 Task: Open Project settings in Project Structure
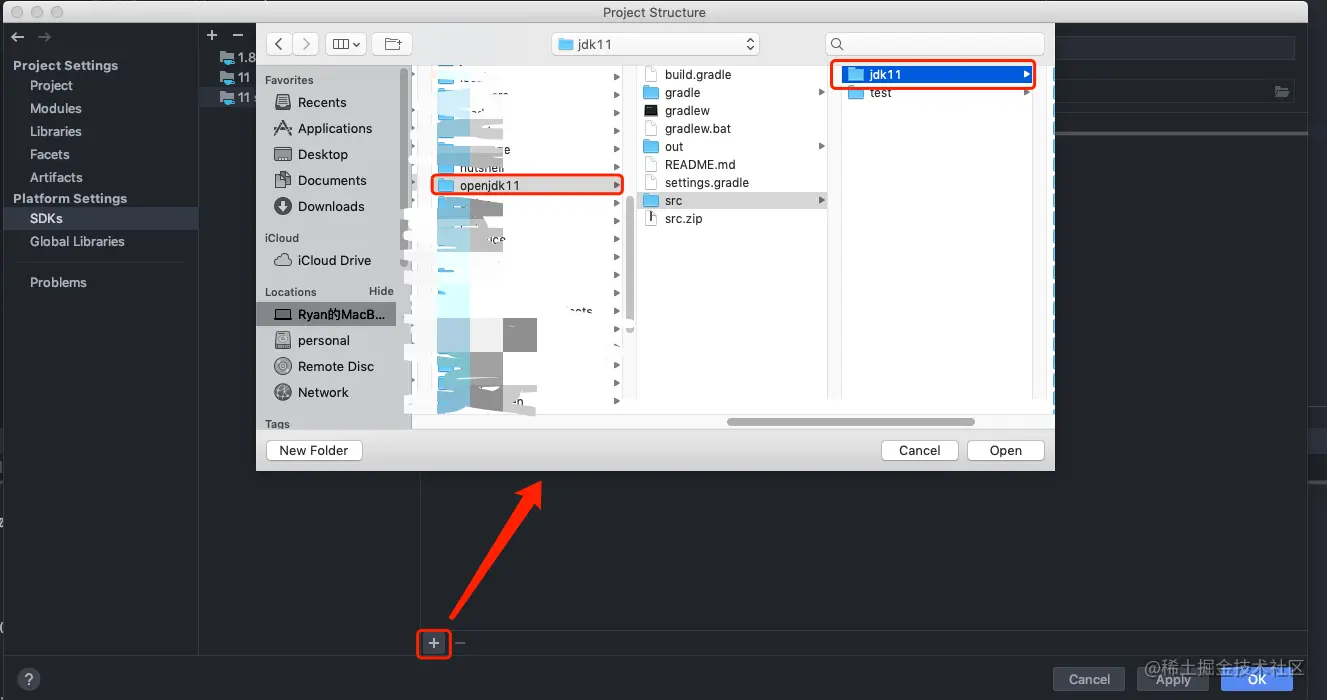click(51, 85)
